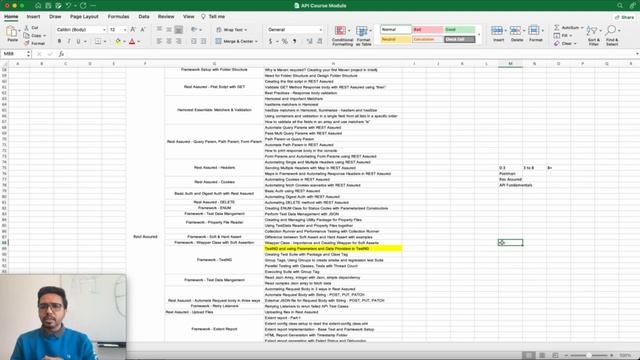Open the Copy dropdown arrow

(44, 36)
